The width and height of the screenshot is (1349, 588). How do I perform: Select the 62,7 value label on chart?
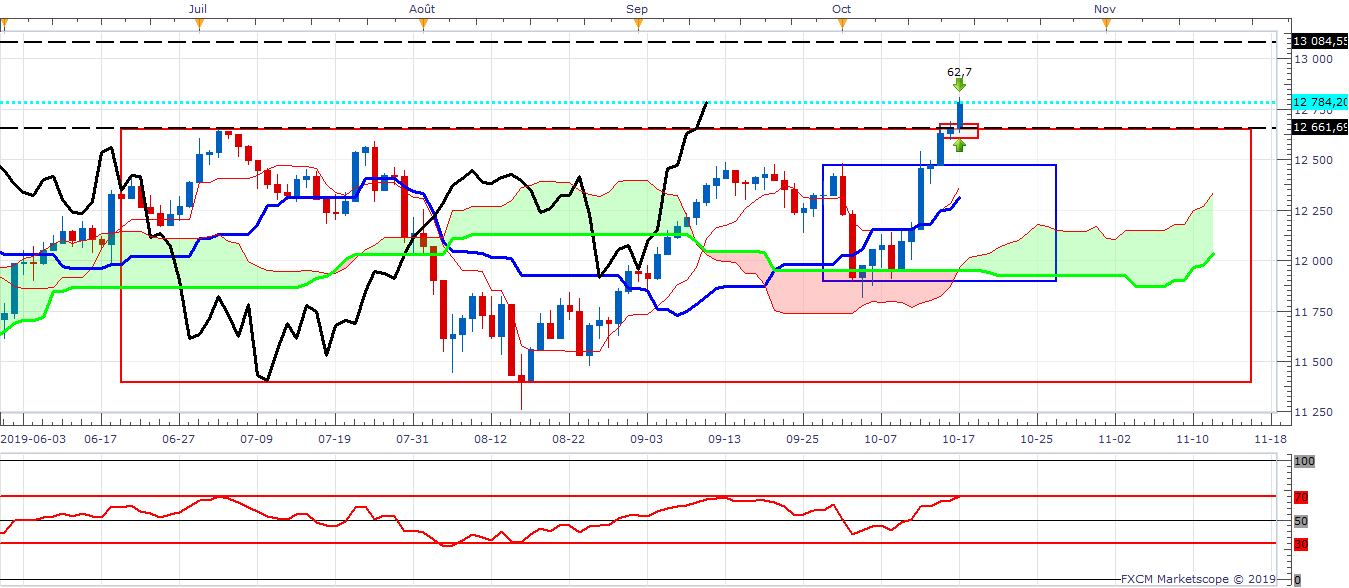960,72
